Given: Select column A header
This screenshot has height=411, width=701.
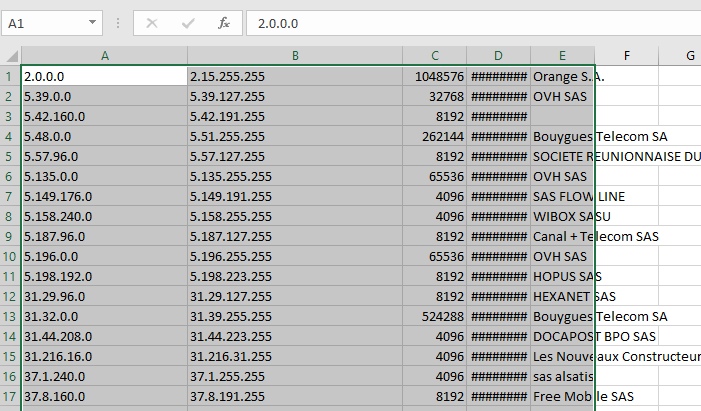Looking at the screenshot, I should [x=105, y=56].
